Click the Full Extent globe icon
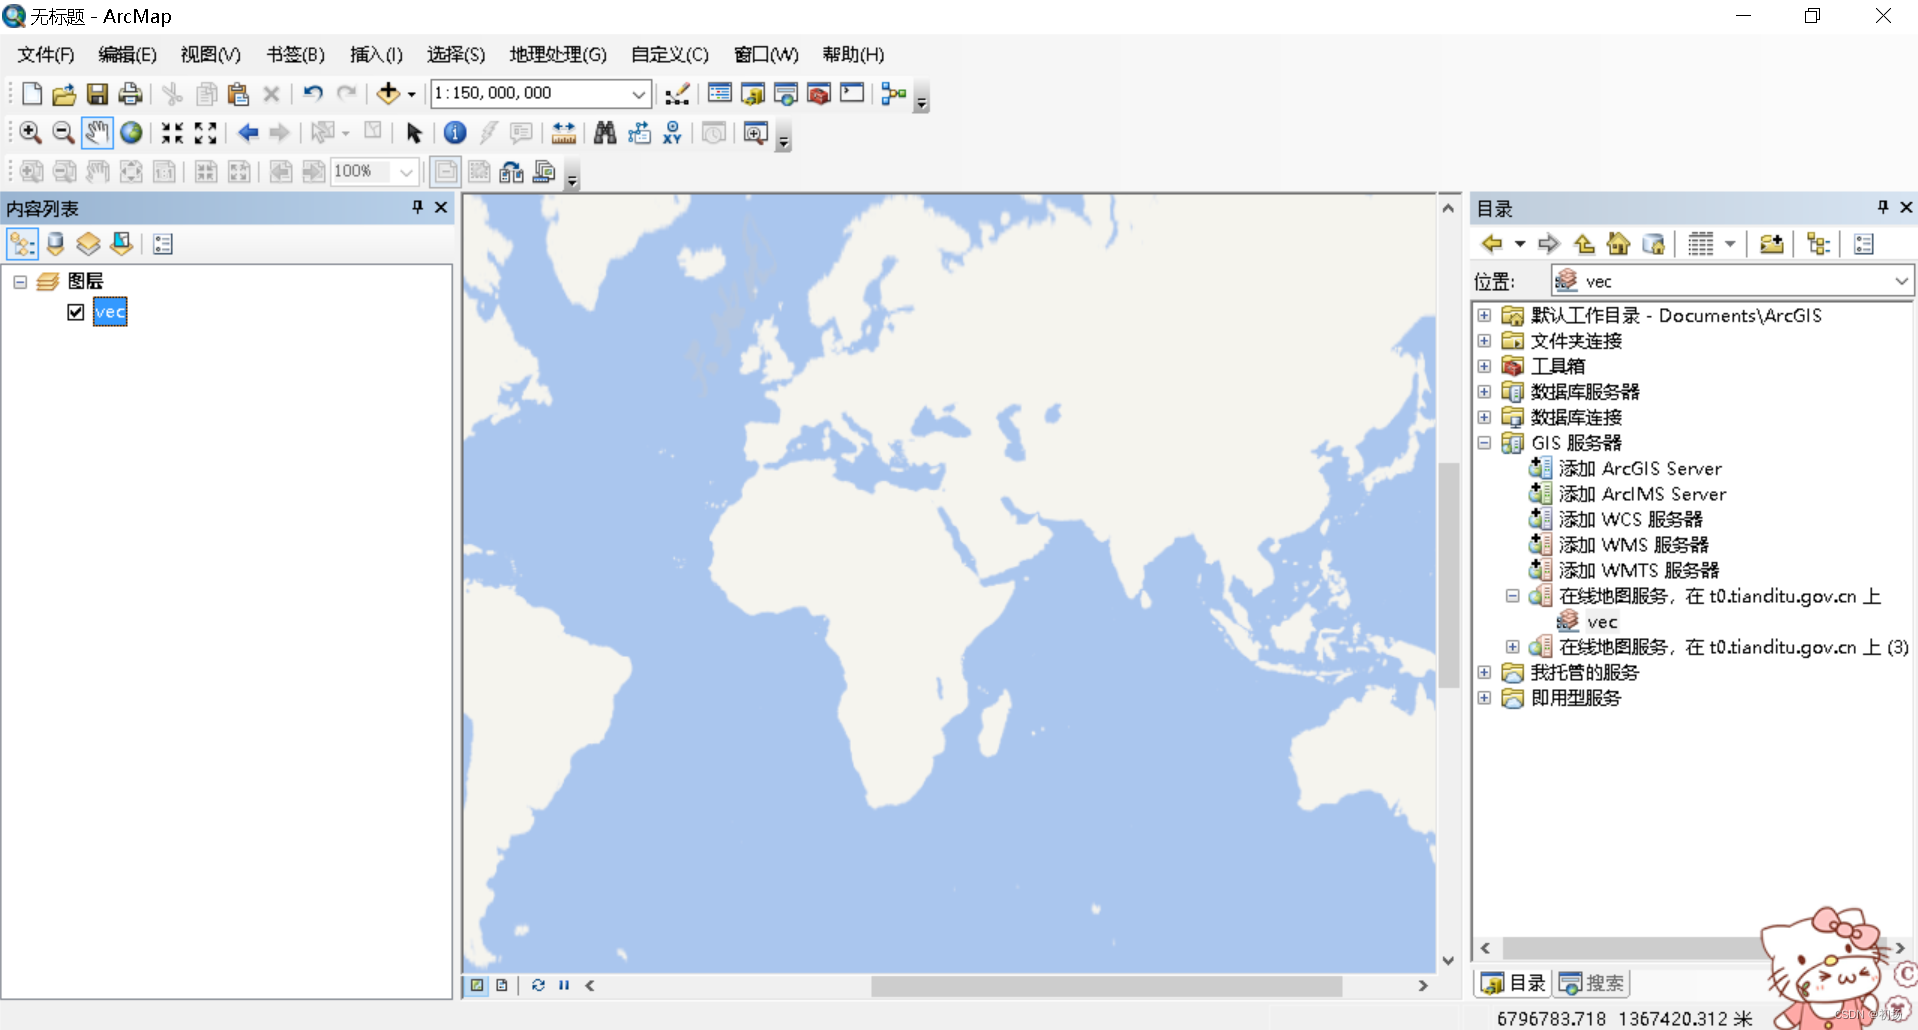The height and width of the screenshot is (1030, 1918). (x=131, y=132)
